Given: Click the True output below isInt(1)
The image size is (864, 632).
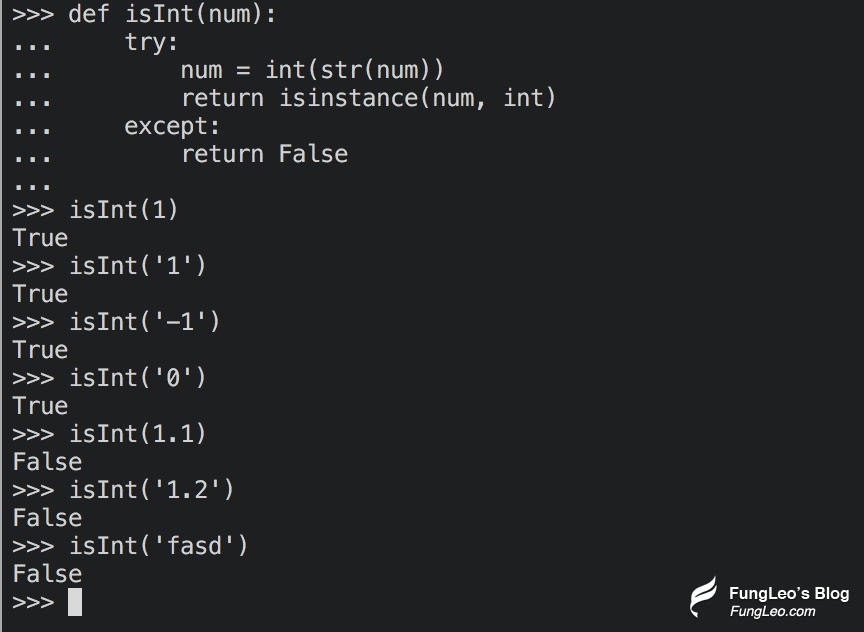Looking at the screenshot, I should click(x=40, y=238).
